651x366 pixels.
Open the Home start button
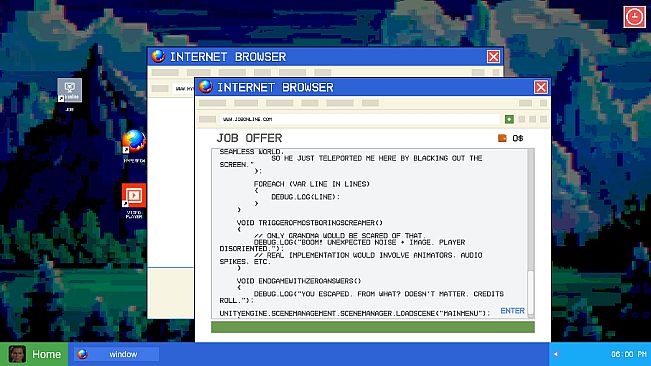(x=34, y=354)
